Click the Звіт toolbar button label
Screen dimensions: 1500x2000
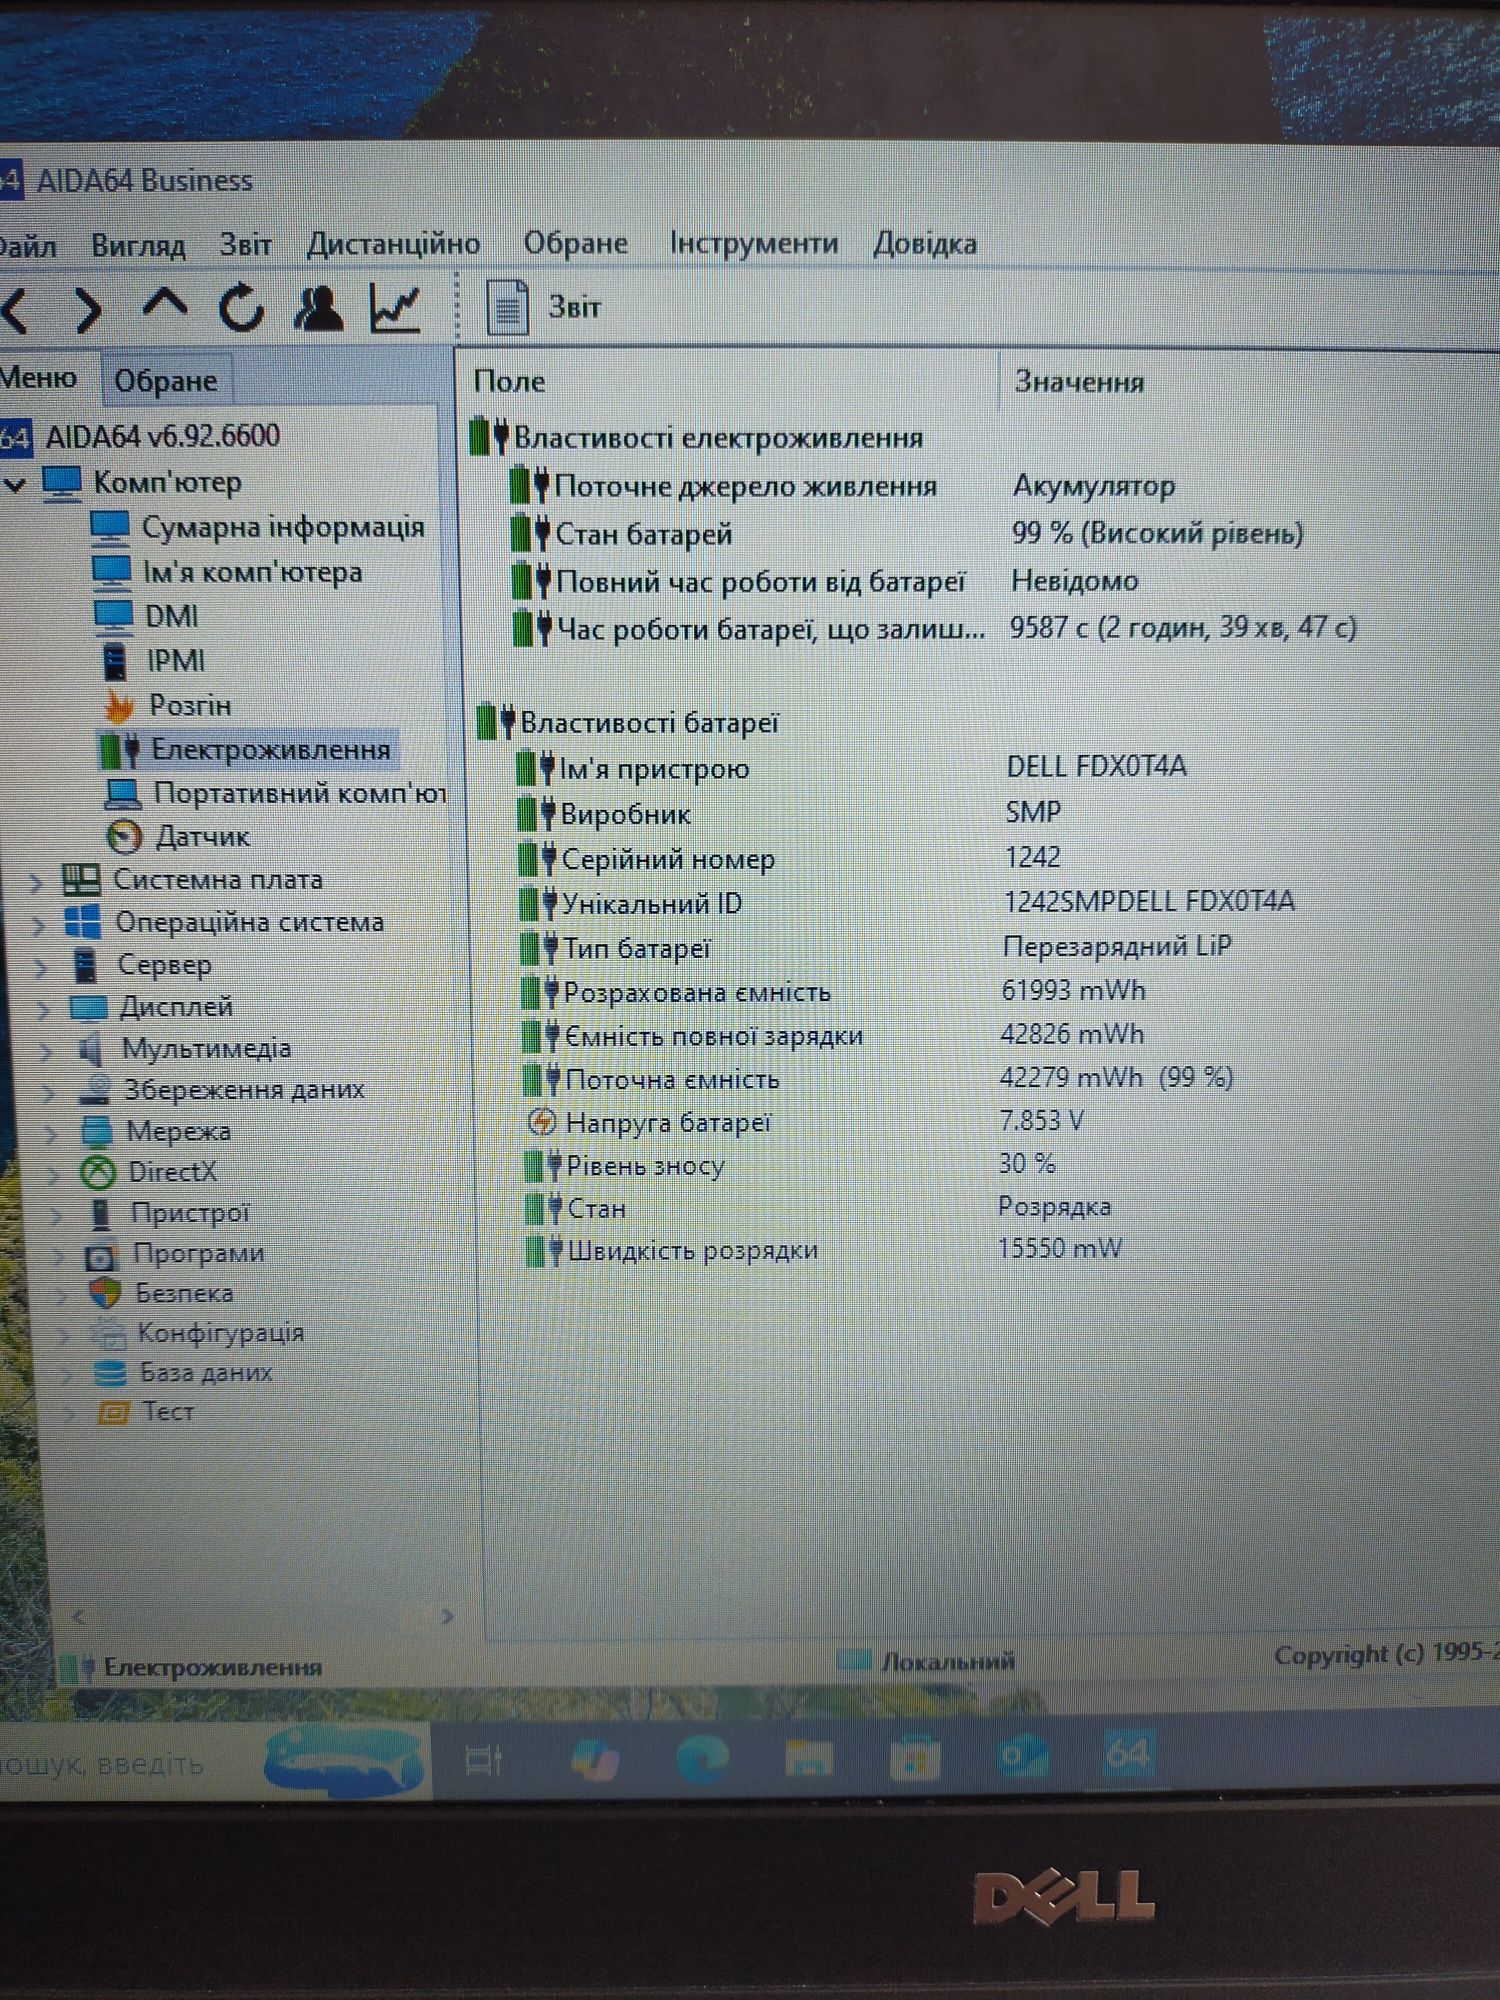pos(574,306)
